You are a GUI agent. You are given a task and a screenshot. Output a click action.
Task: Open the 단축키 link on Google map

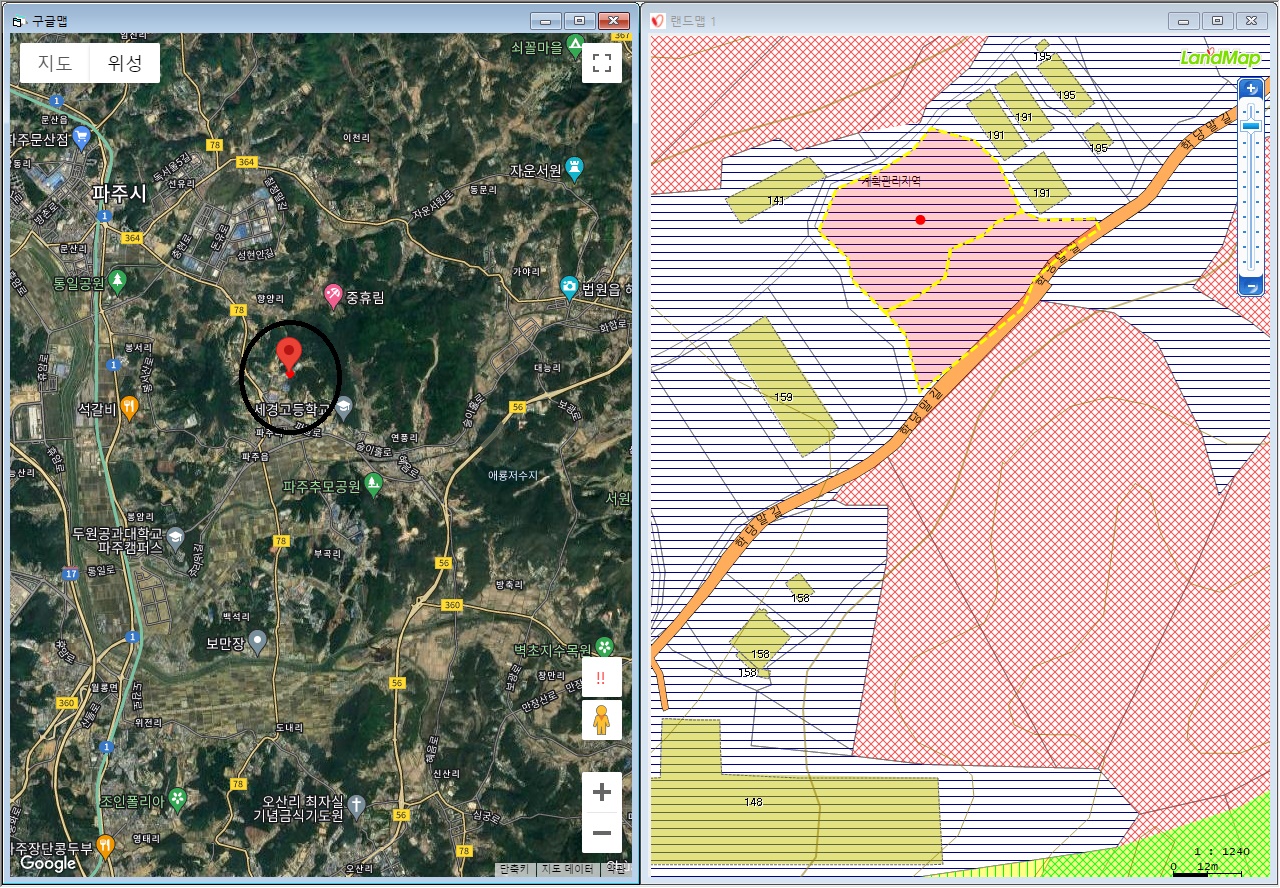pyautogui.click(x=516, y=869)
